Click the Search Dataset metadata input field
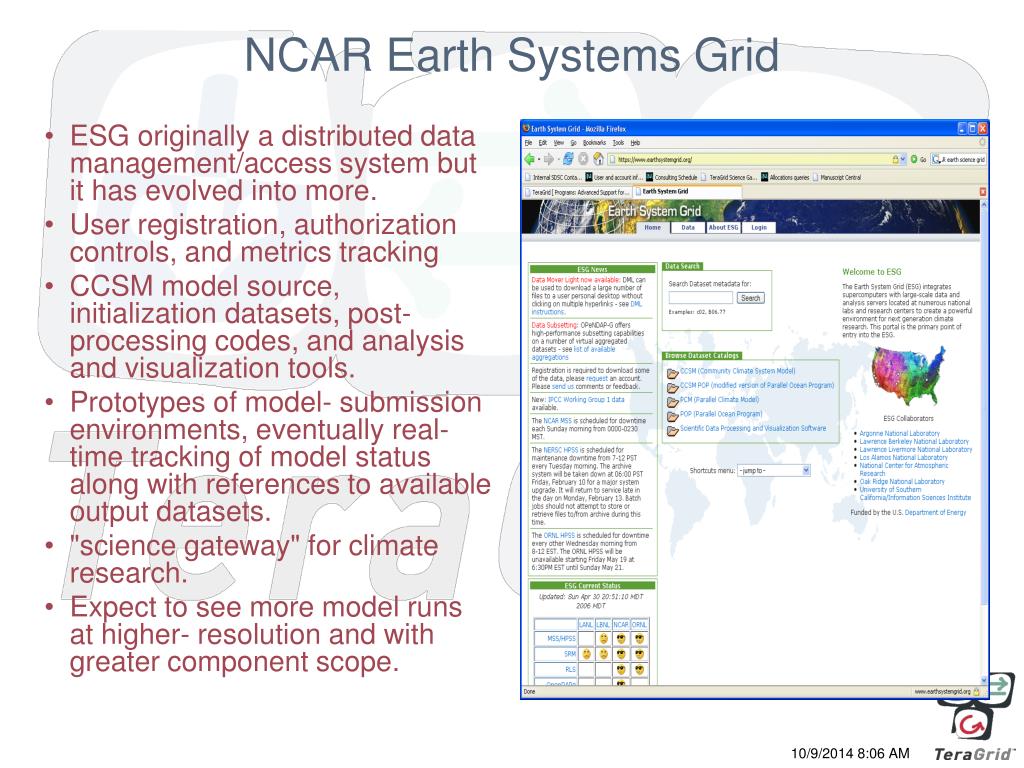The width and height of the screenshot is (1024, 768). pos(701,298)
